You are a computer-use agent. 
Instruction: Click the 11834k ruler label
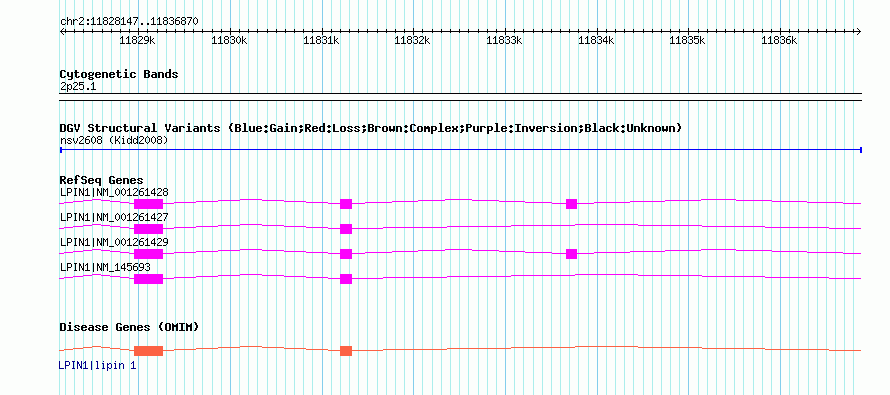coord(597,40)
